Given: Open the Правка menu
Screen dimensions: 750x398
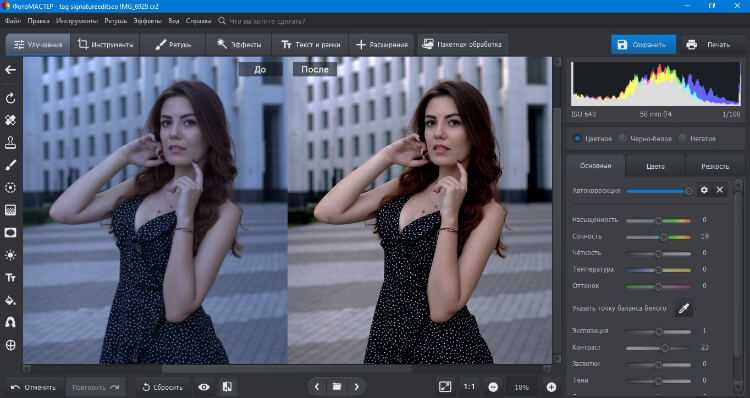Looking at the screenshot, I should click(38, 21).
